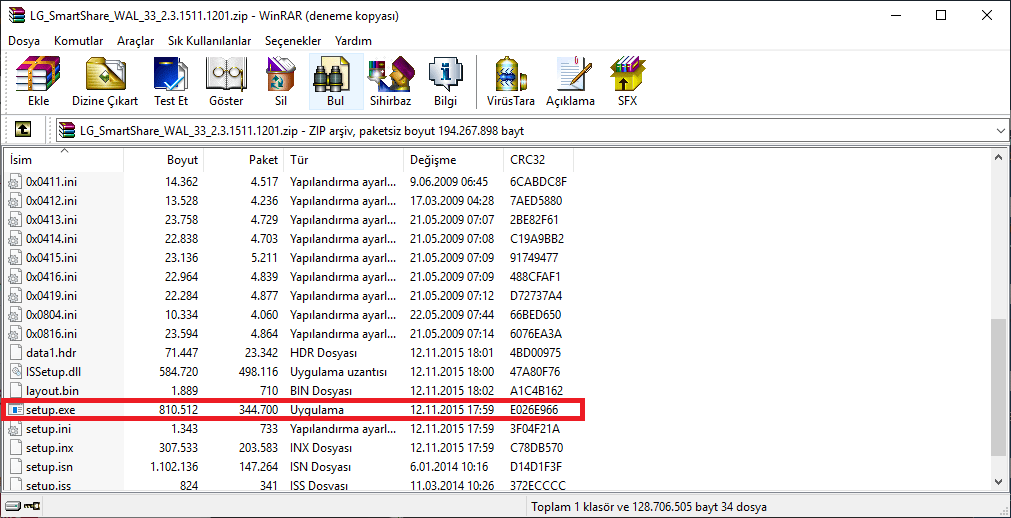Open the Dosya menu

tap(24, 41)
